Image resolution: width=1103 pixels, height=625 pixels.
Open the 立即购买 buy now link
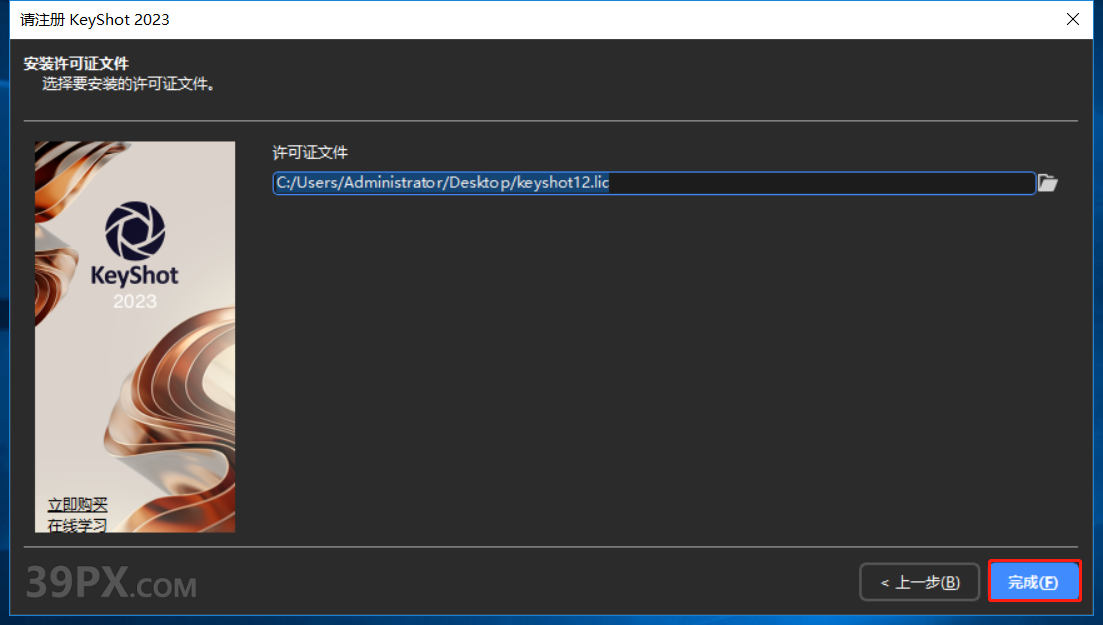tap(77, 505)
